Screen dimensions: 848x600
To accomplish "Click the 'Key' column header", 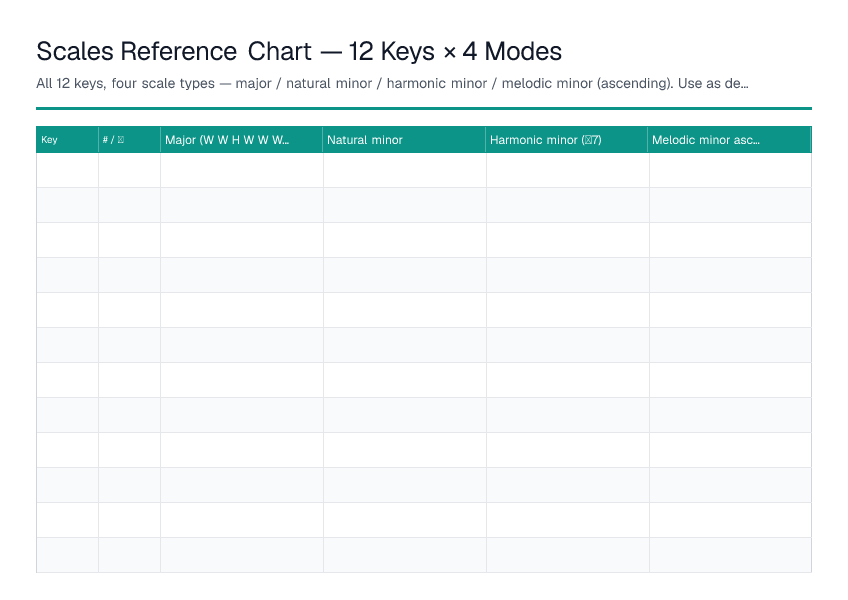I will (67, 140).
